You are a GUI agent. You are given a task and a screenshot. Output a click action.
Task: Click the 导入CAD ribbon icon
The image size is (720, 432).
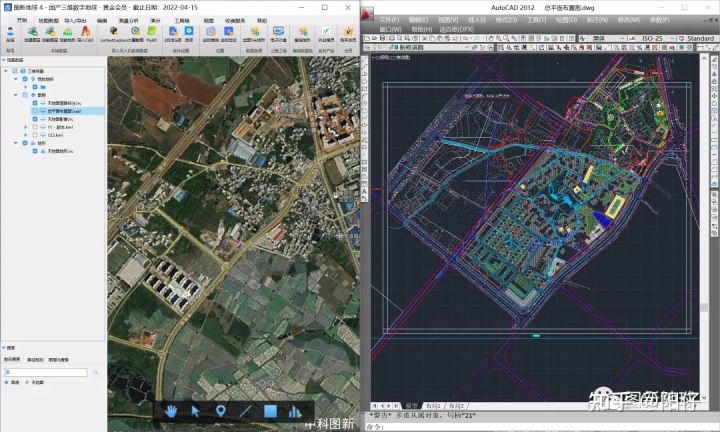point(85,32)
